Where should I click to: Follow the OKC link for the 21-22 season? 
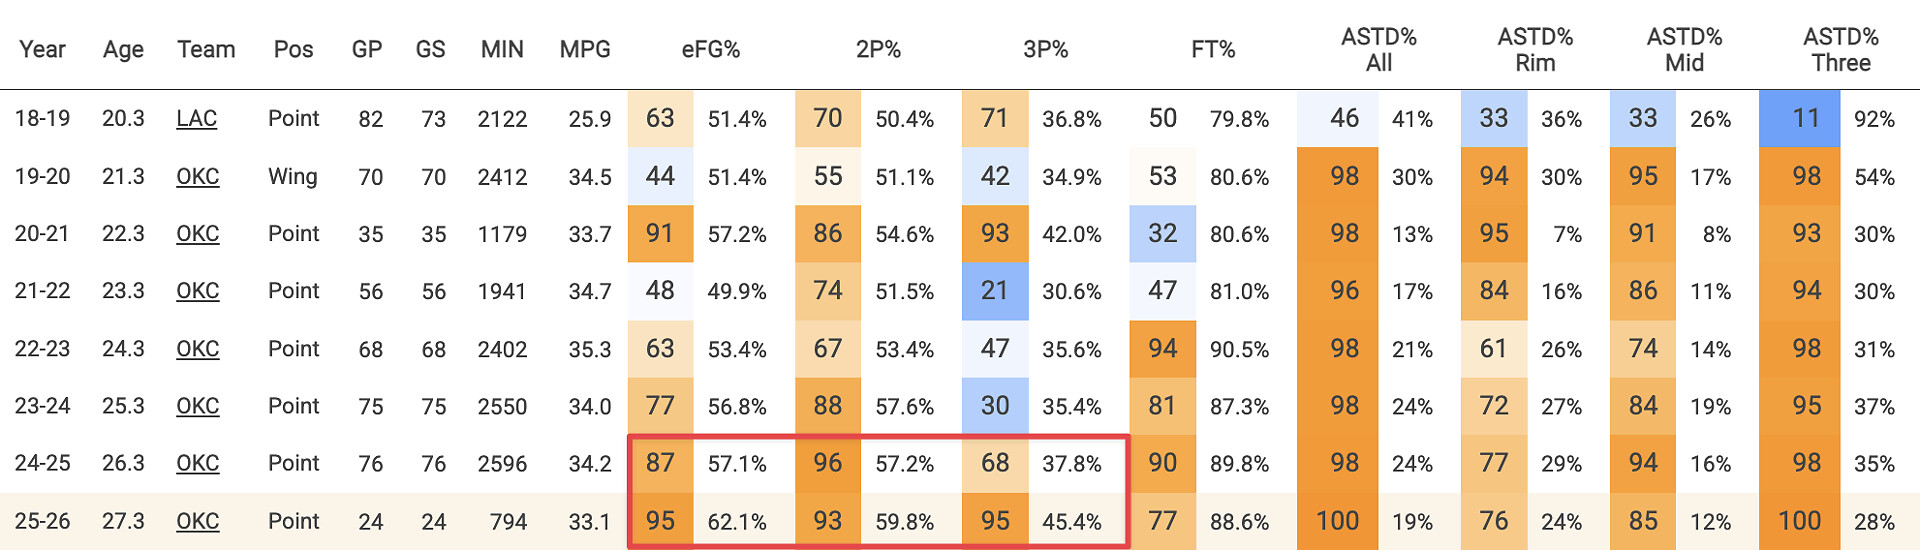pyautogui.click(x=197, y=291)
